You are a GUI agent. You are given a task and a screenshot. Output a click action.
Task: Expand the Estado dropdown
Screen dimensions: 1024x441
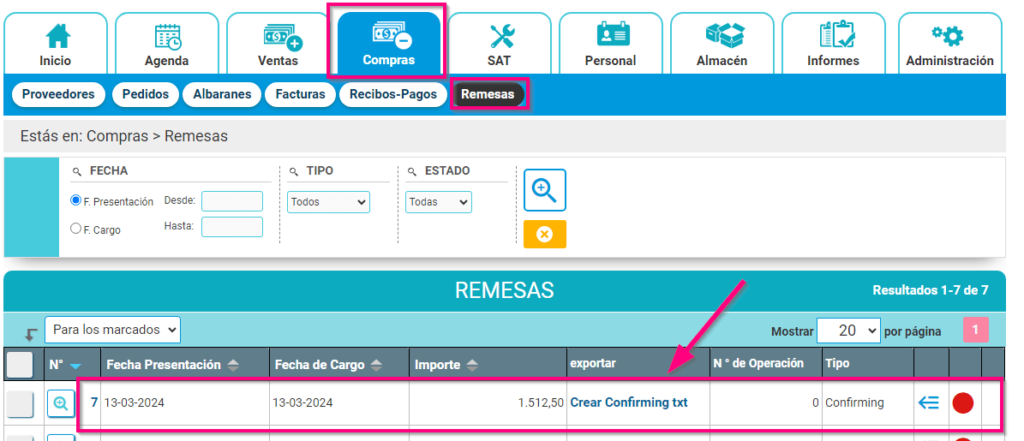coord(438,202)
